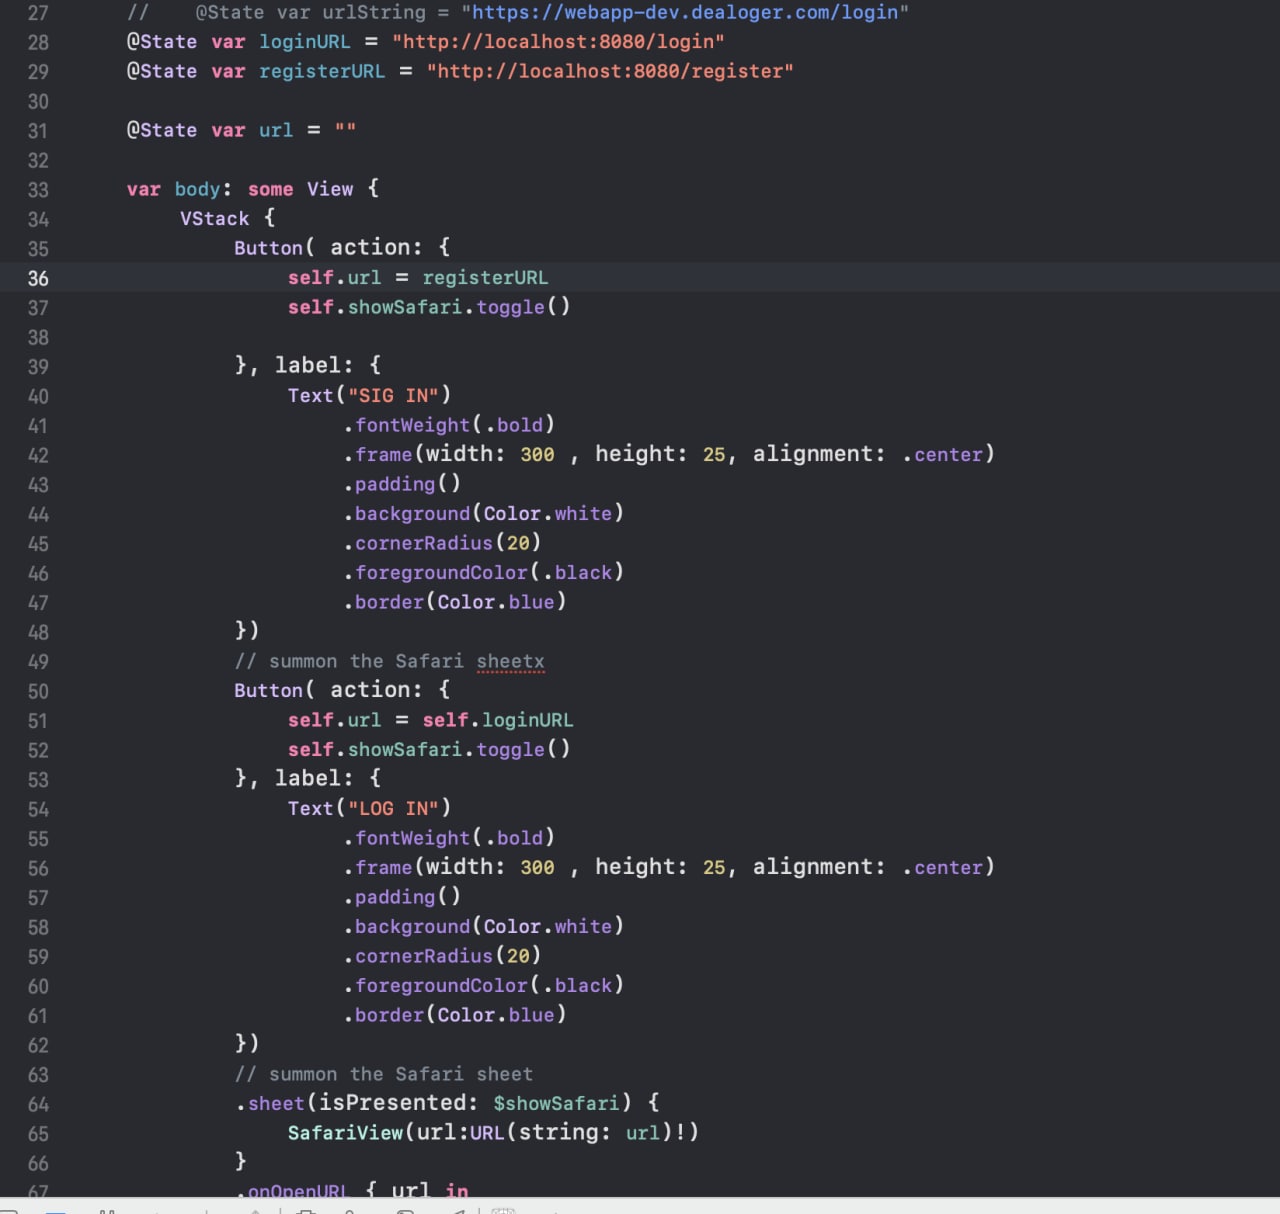Click the misspelled word 'sheetx' in the comment
The height and width of the screenshot is (1214, 1280).
511,661
